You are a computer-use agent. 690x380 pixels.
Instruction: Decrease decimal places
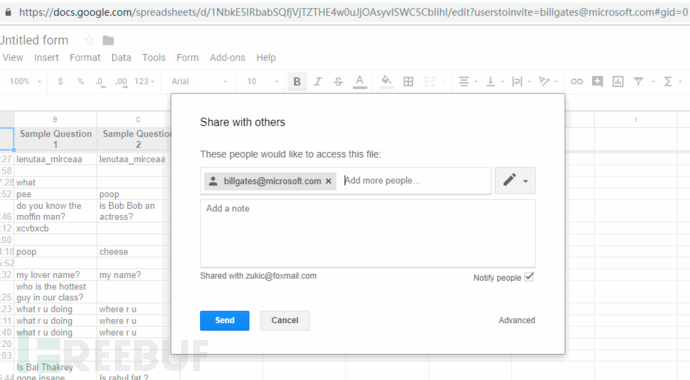(100, 82)
